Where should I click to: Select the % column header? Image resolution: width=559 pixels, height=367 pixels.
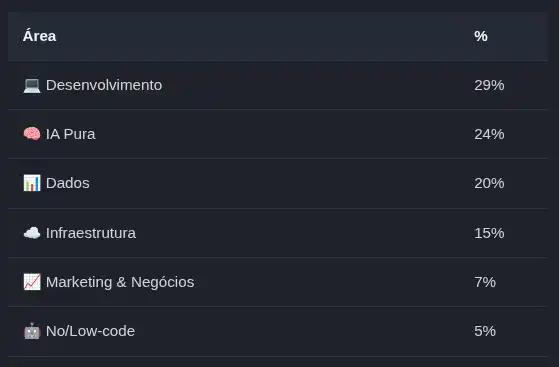(x=481, y=36)
